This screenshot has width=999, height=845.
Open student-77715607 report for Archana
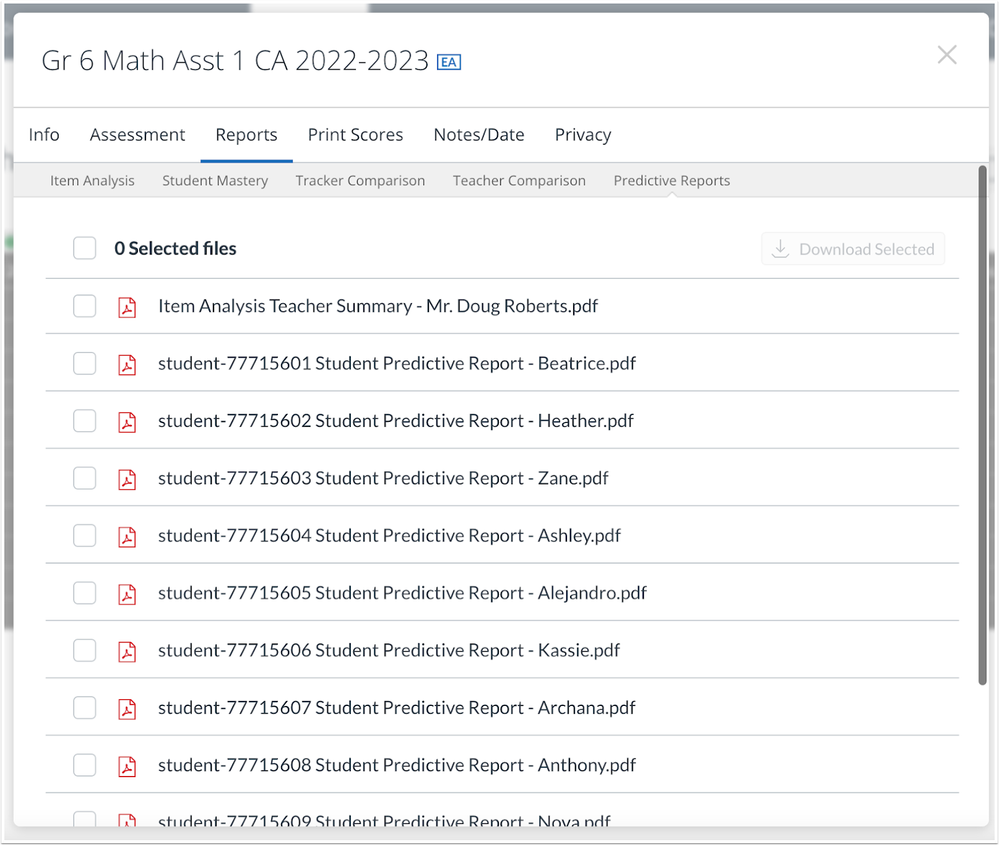[397, 707]
